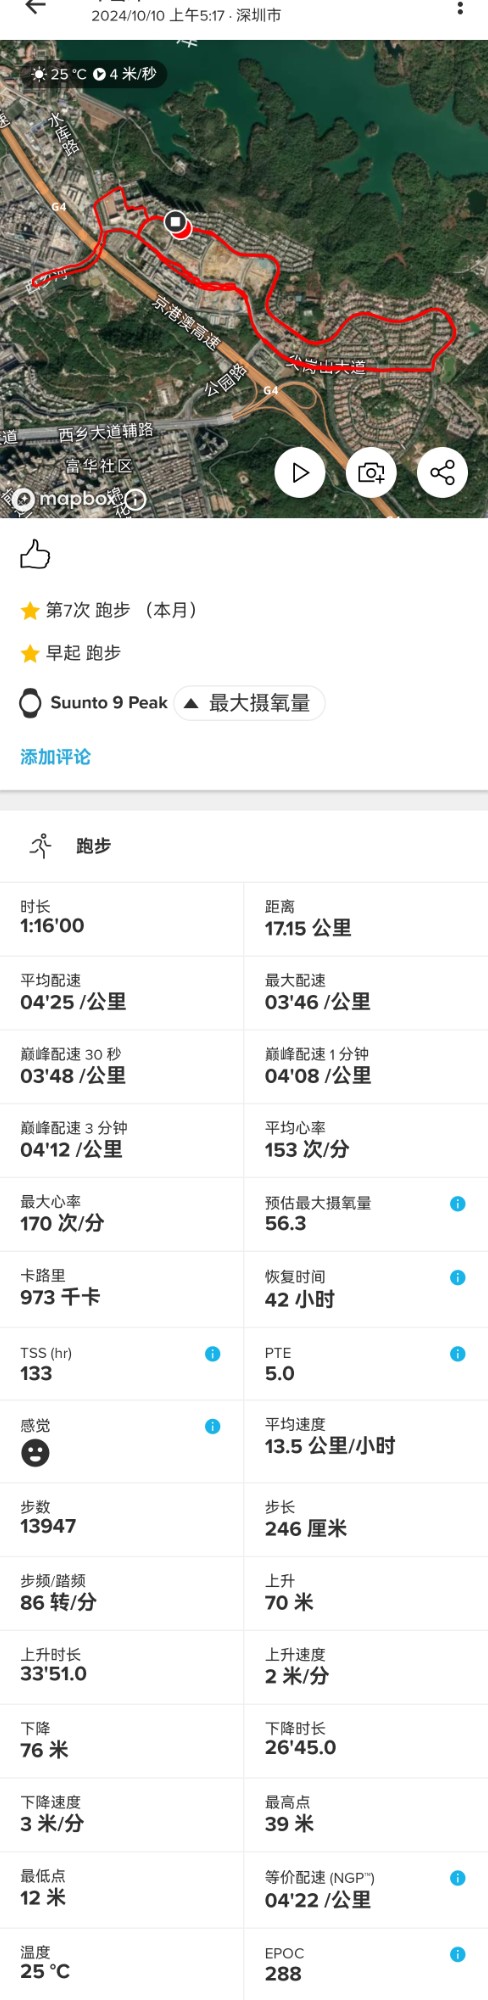Open the PTE info icon
The image size is (488, 2000).
pyautogui.click(x=458, y=1354)
